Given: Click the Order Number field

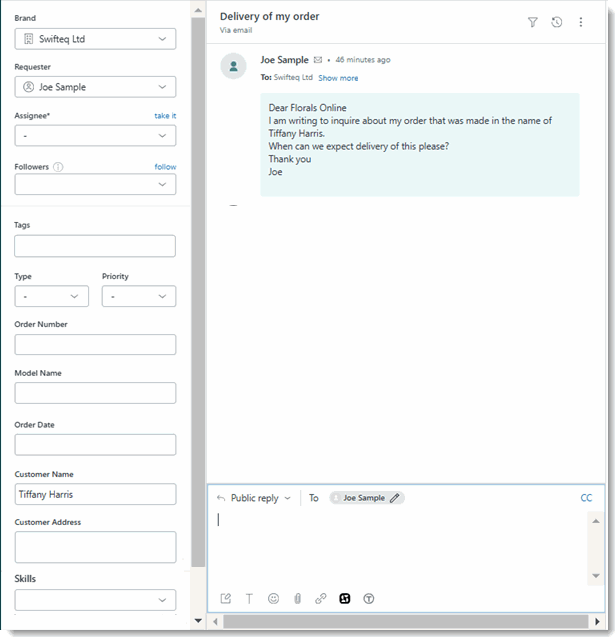Looking at the screenshot, I should [95, 344].
